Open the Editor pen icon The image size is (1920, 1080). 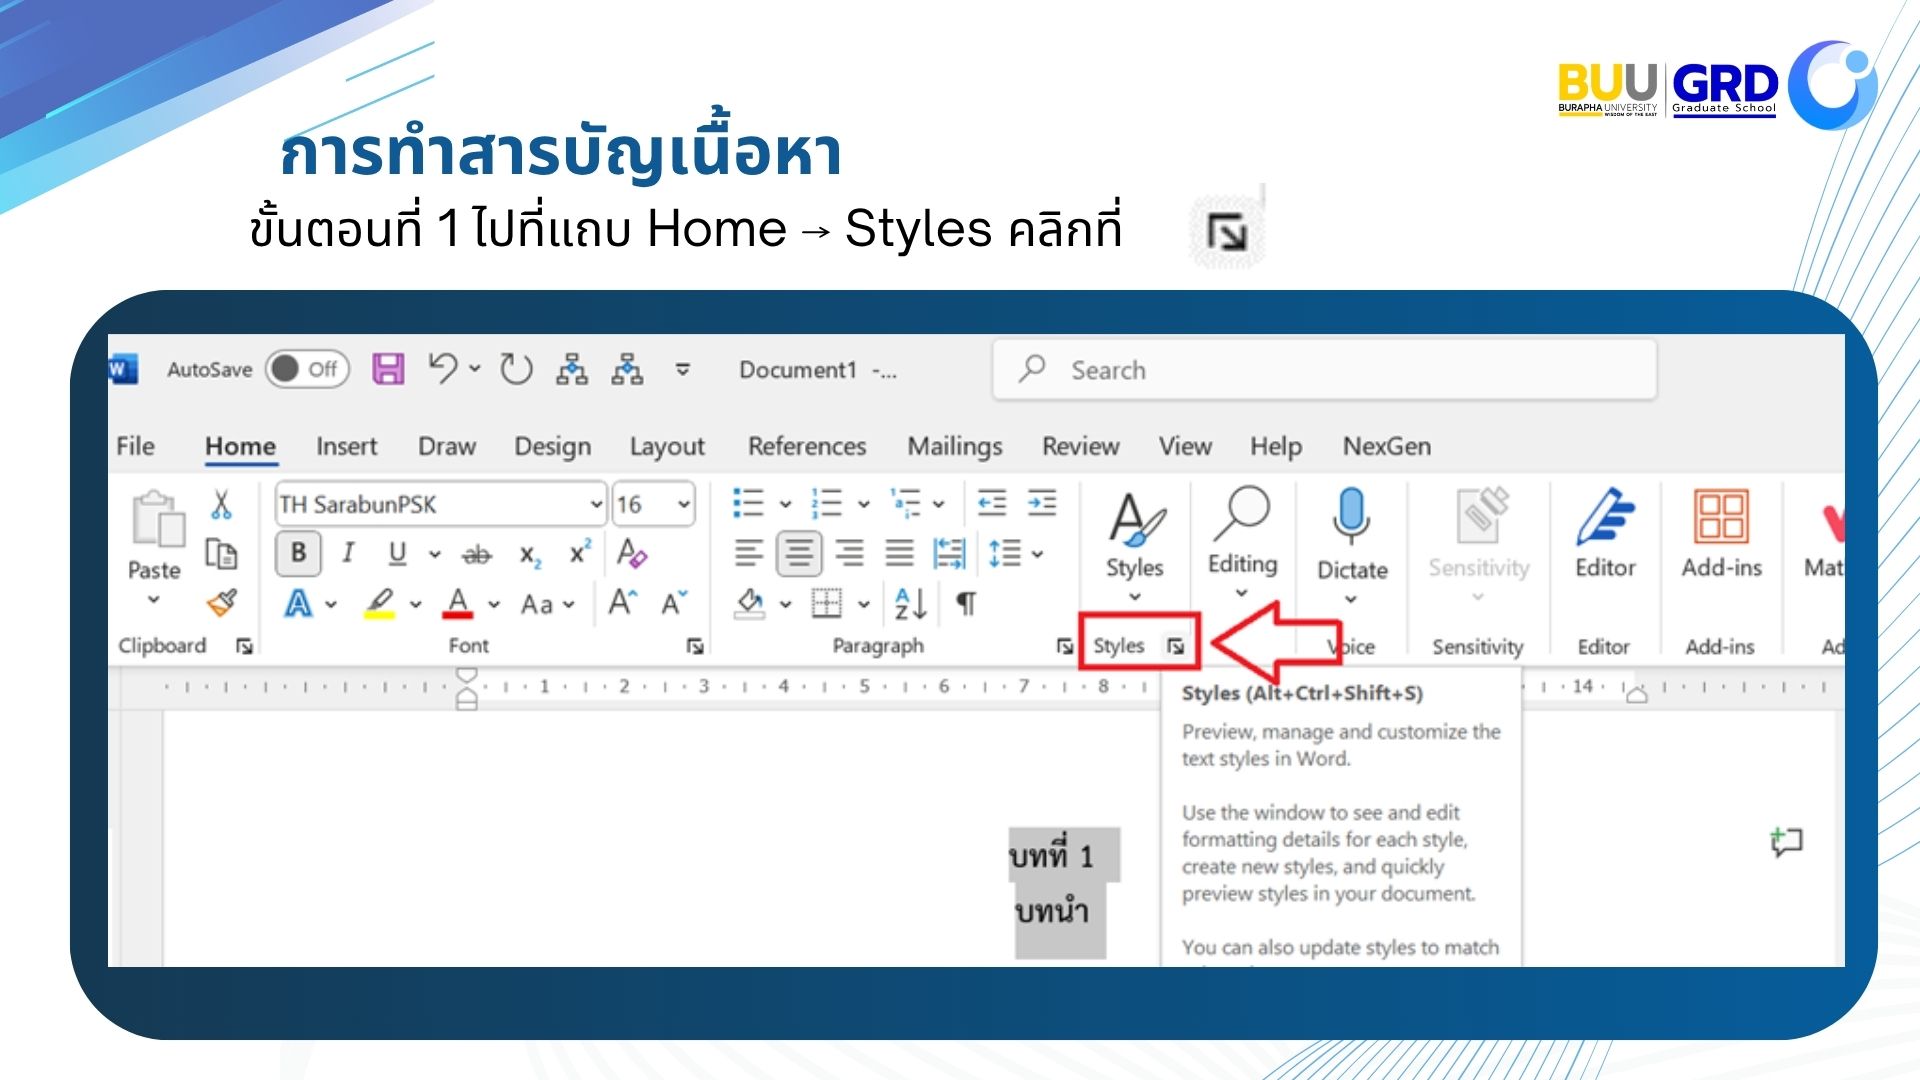click(x=1604, y=517)
